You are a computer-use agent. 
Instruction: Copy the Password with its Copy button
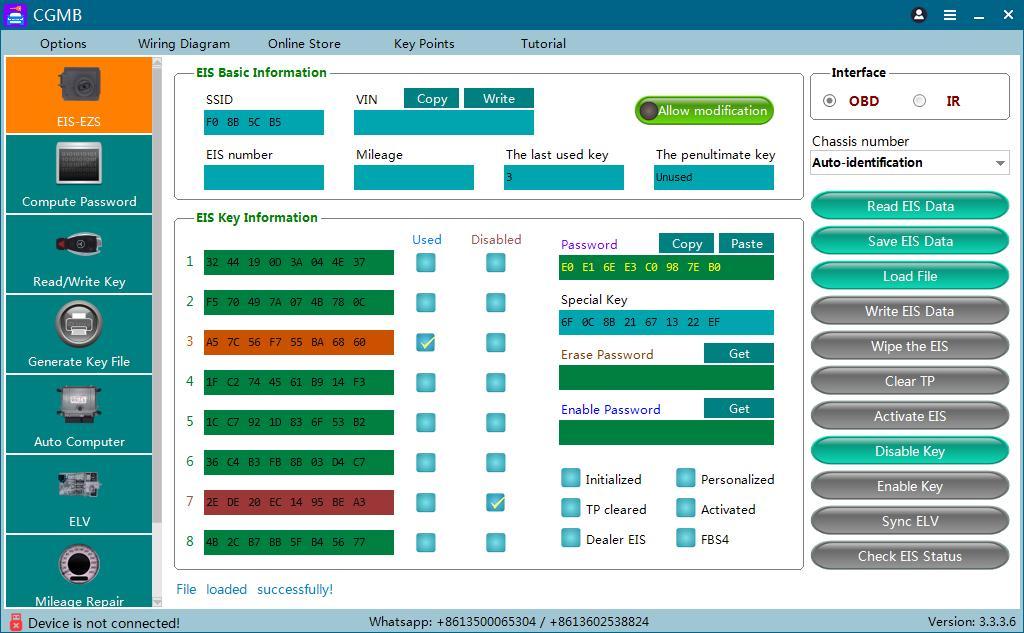click(x=687, y=244)
